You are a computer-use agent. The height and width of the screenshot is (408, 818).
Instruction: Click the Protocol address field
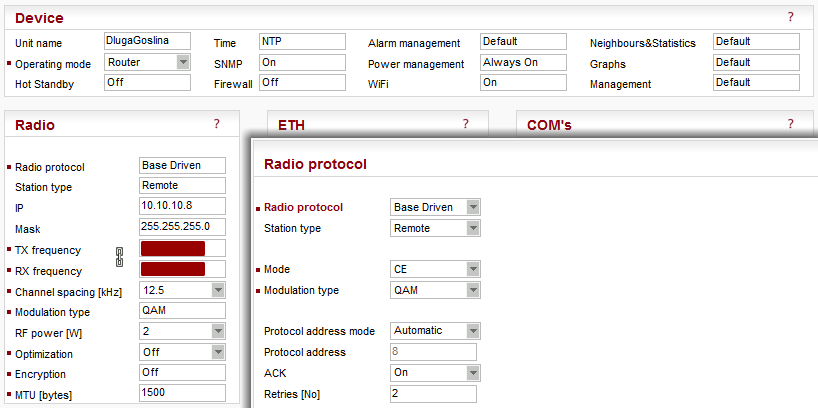click(433, 352)
